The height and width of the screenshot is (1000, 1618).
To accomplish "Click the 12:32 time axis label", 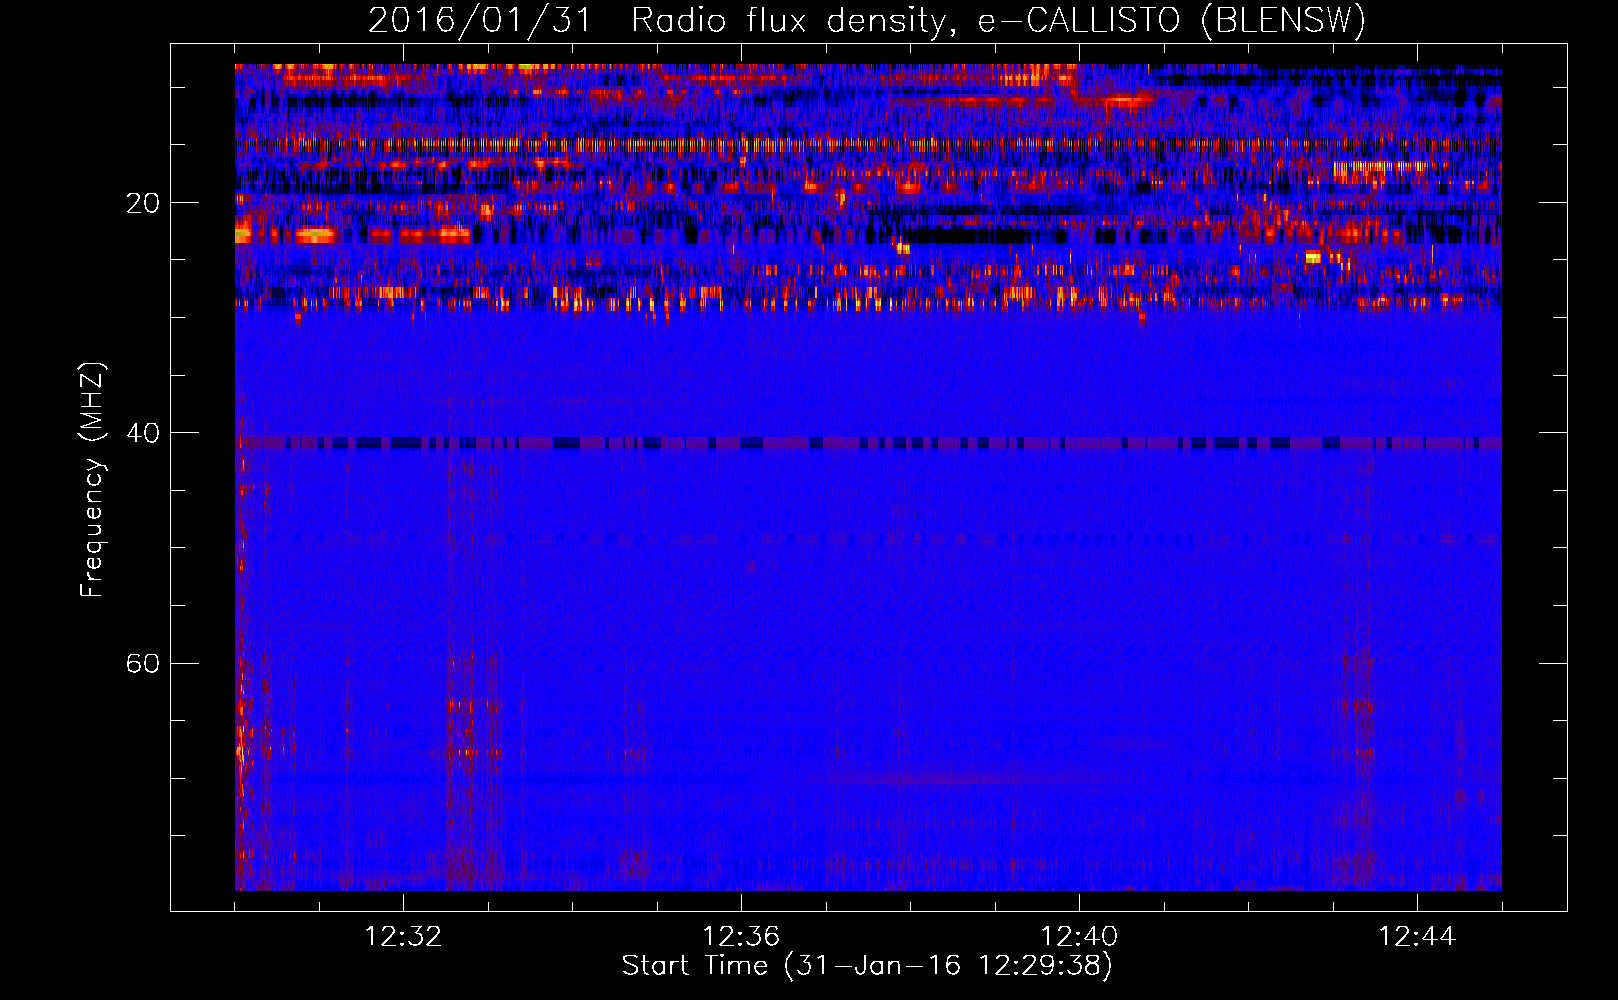I will point(403,937).
